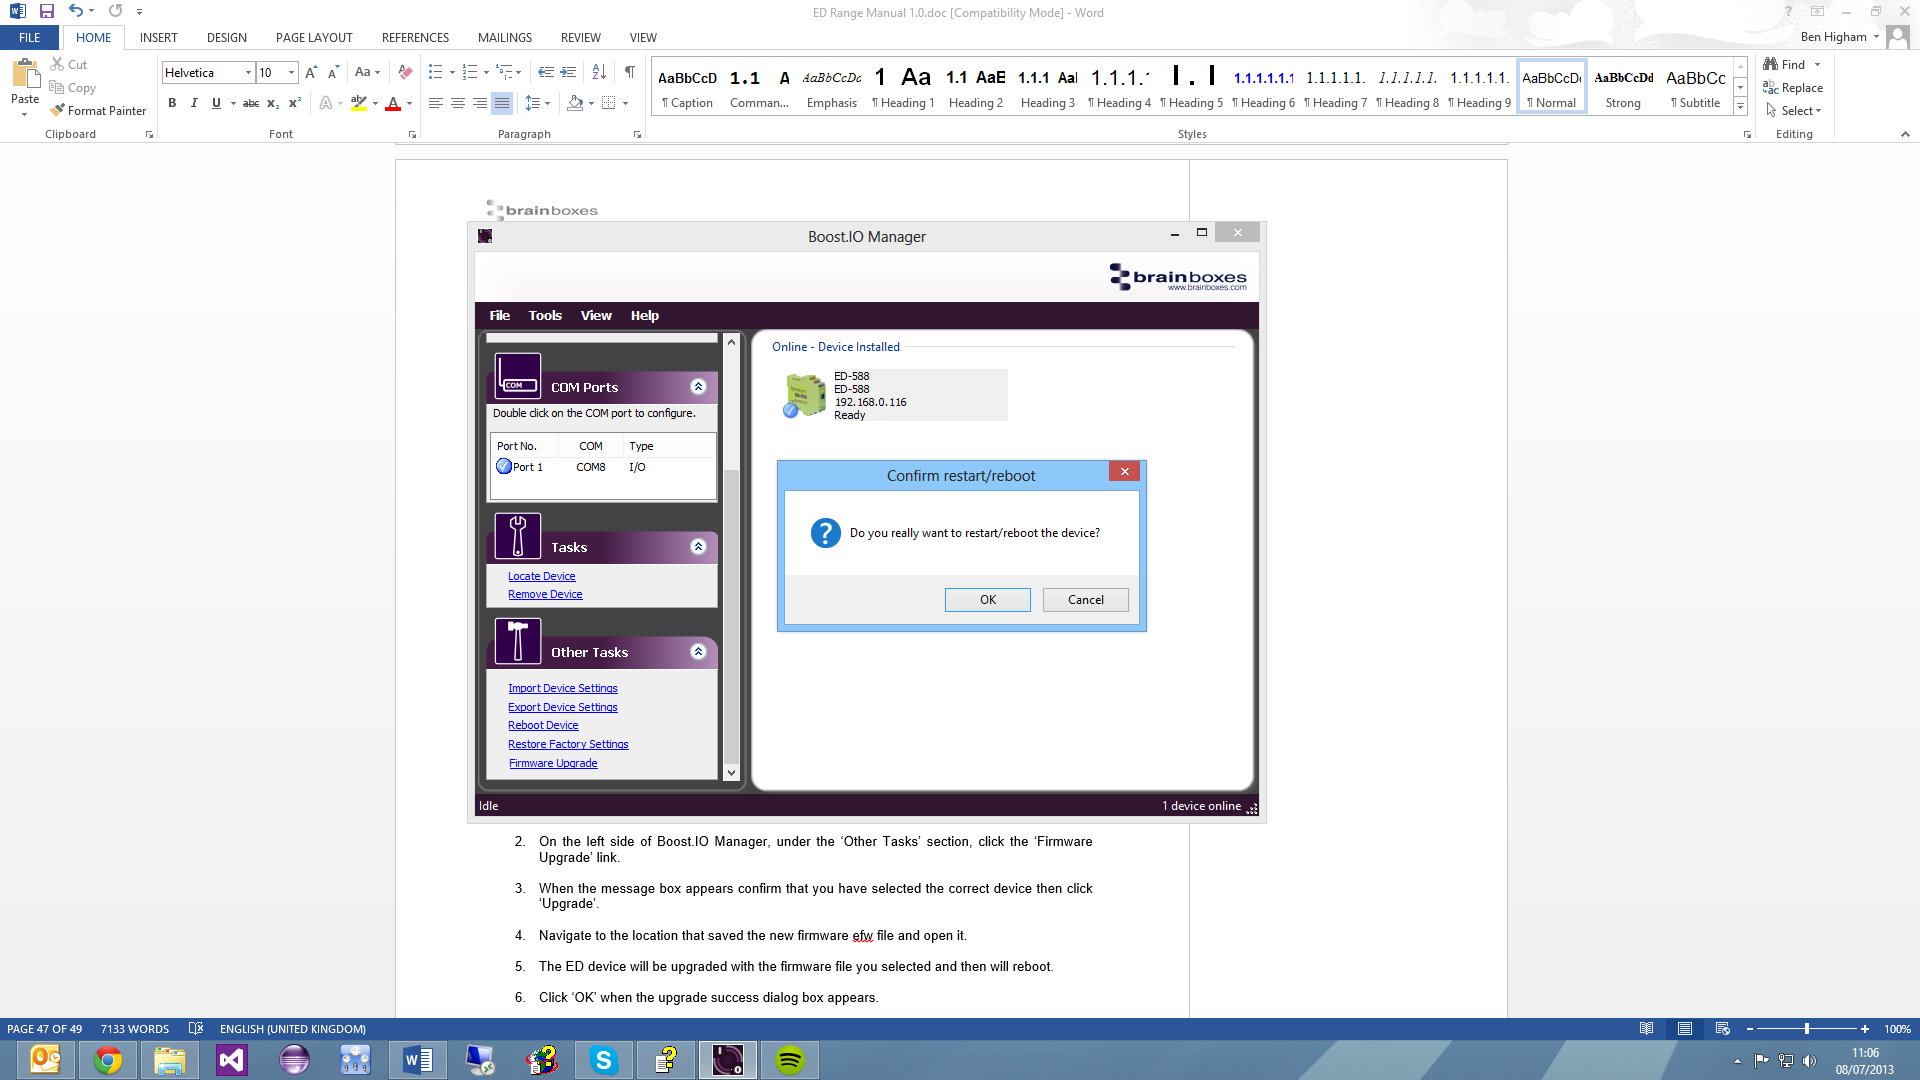Expand the Styles gallery More arrow

coord(1740,107)
